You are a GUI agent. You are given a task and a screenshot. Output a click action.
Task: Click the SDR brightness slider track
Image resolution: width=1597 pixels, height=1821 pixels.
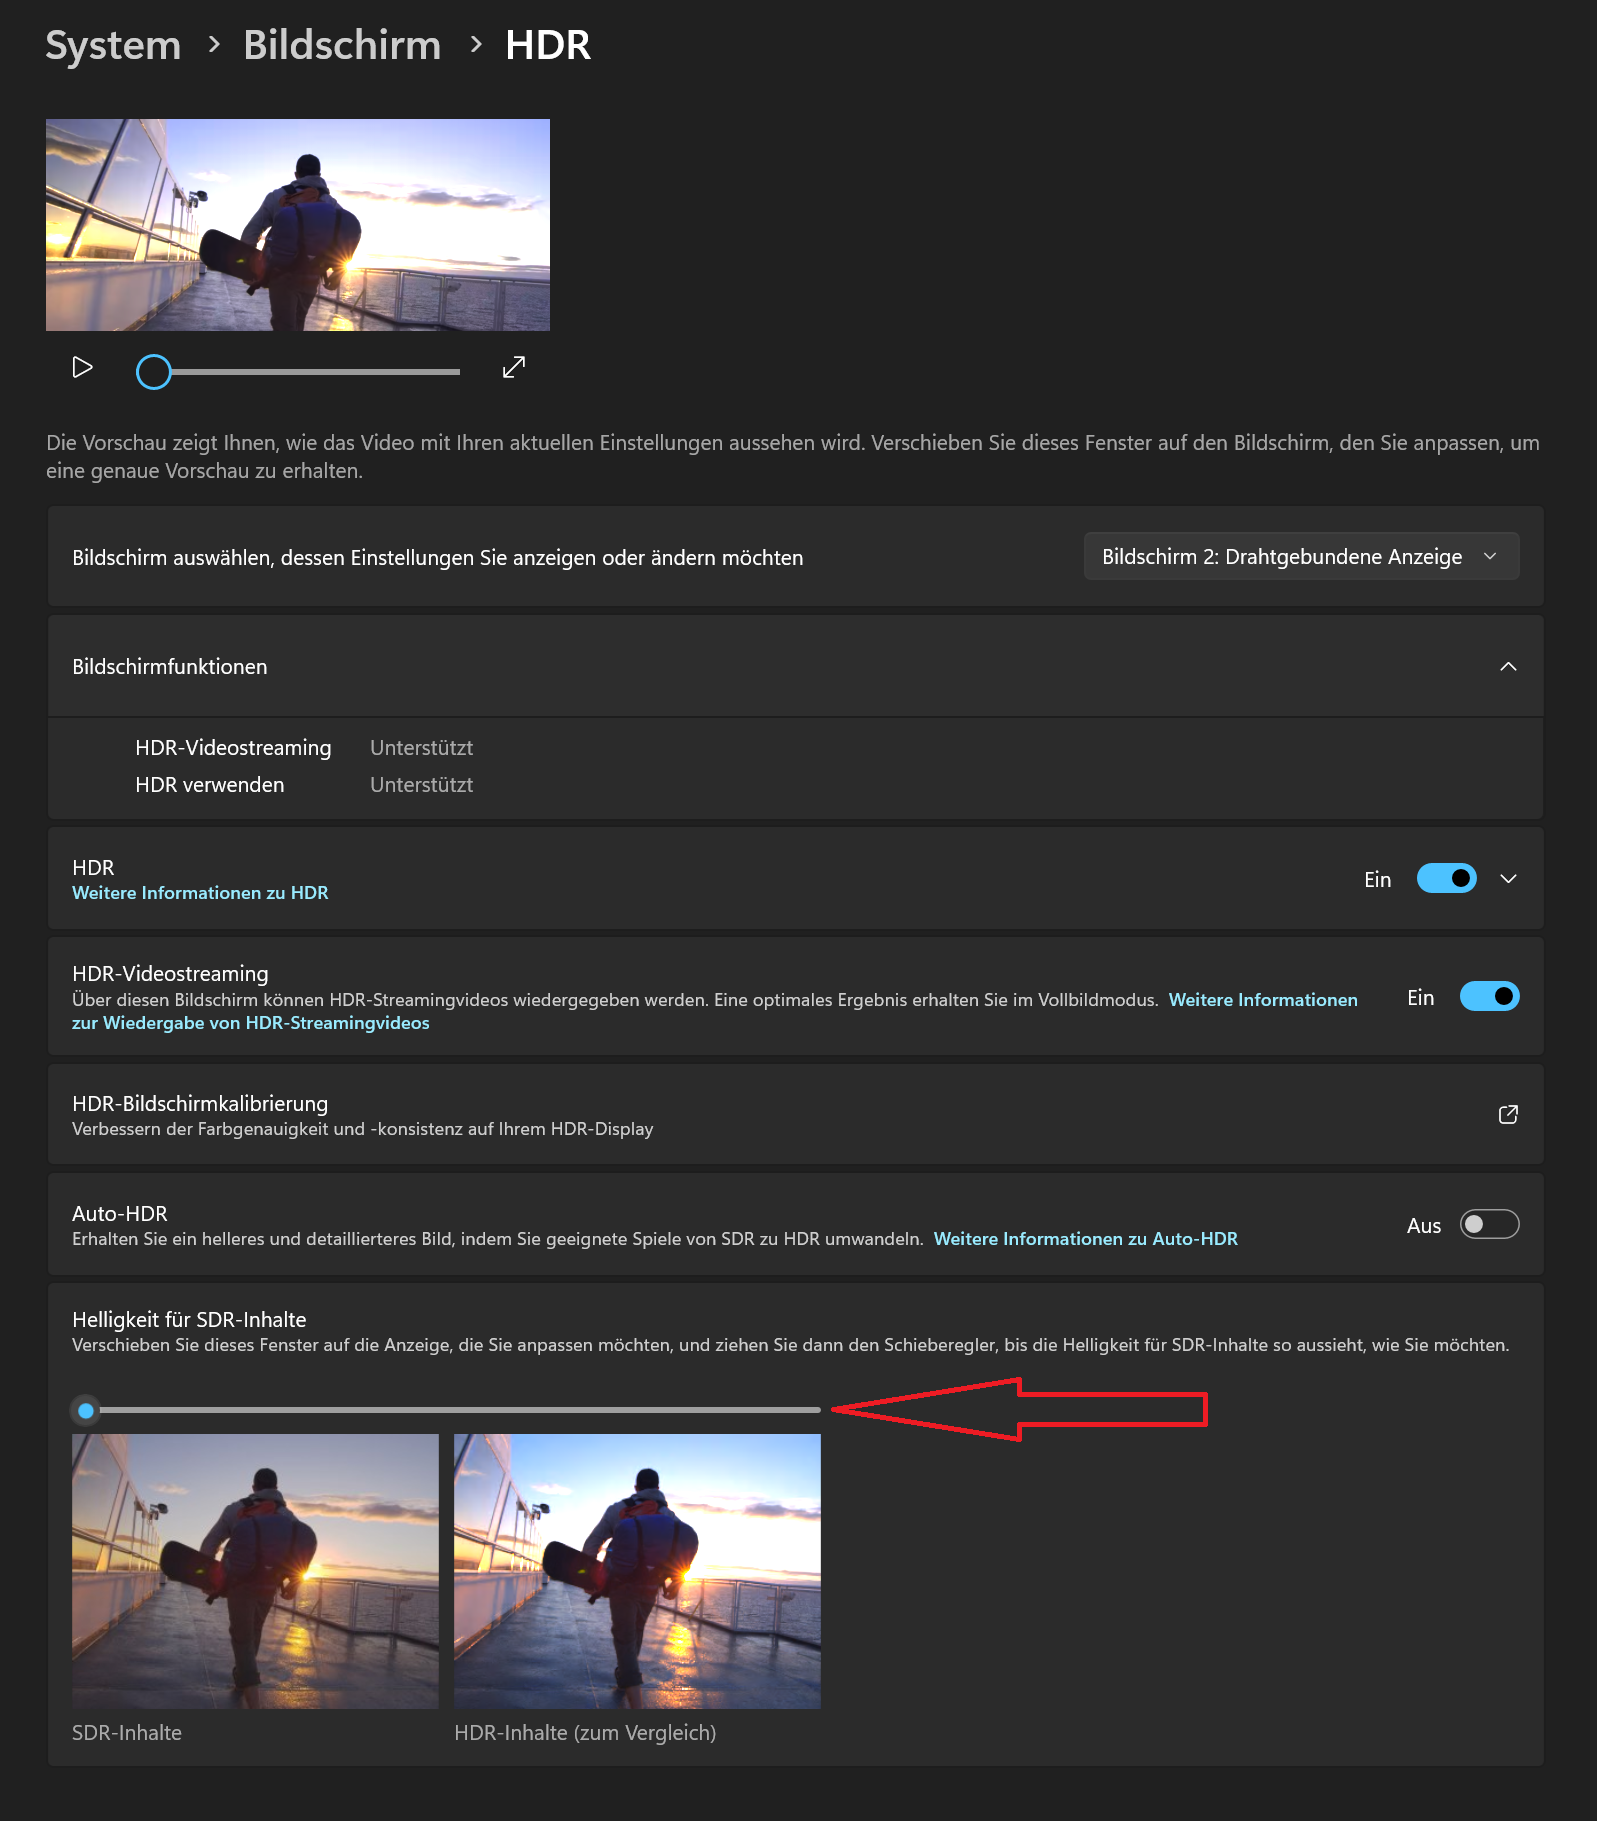click(447, 1410)
